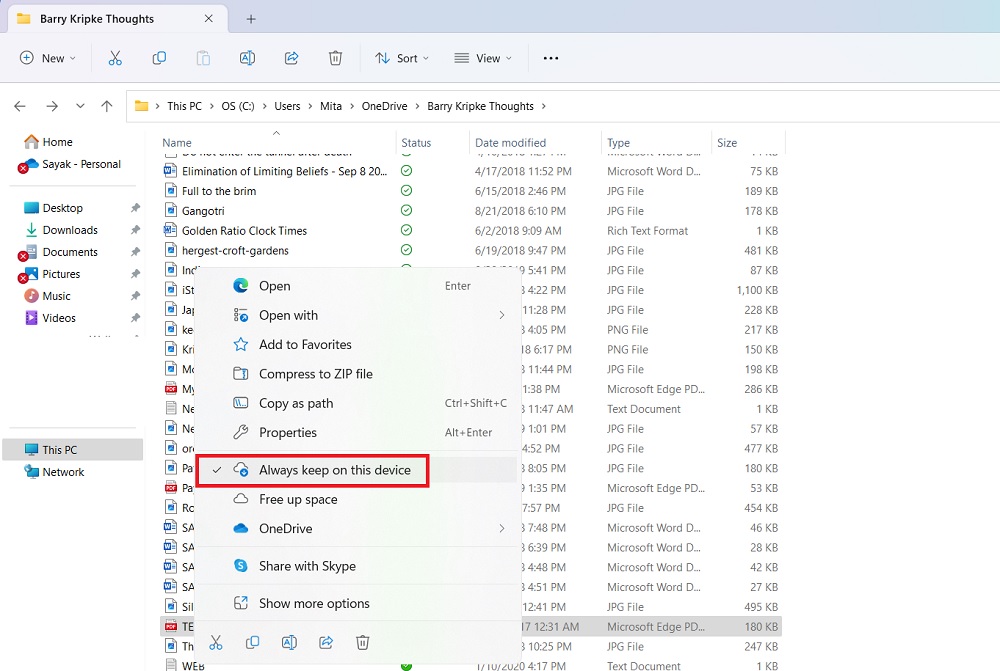The height and width of the screenshot is (671, 1000).
Task: Open the View dropdown menu
Action: pos(483,58)
